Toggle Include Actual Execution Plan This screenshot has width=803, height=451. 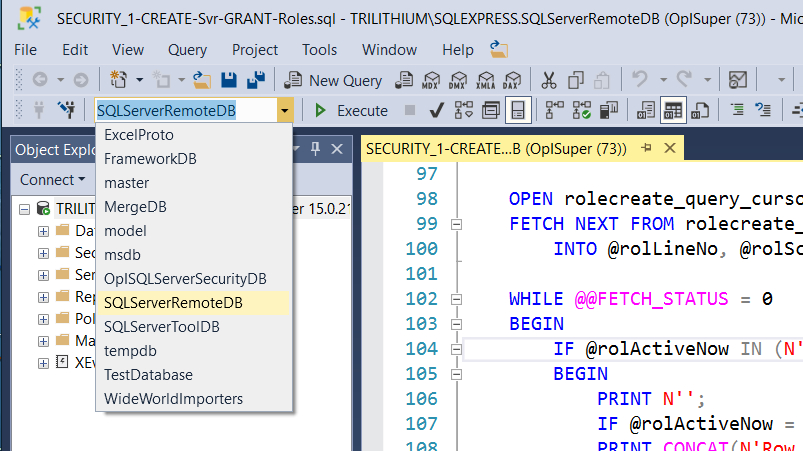(x=554, y=111)
